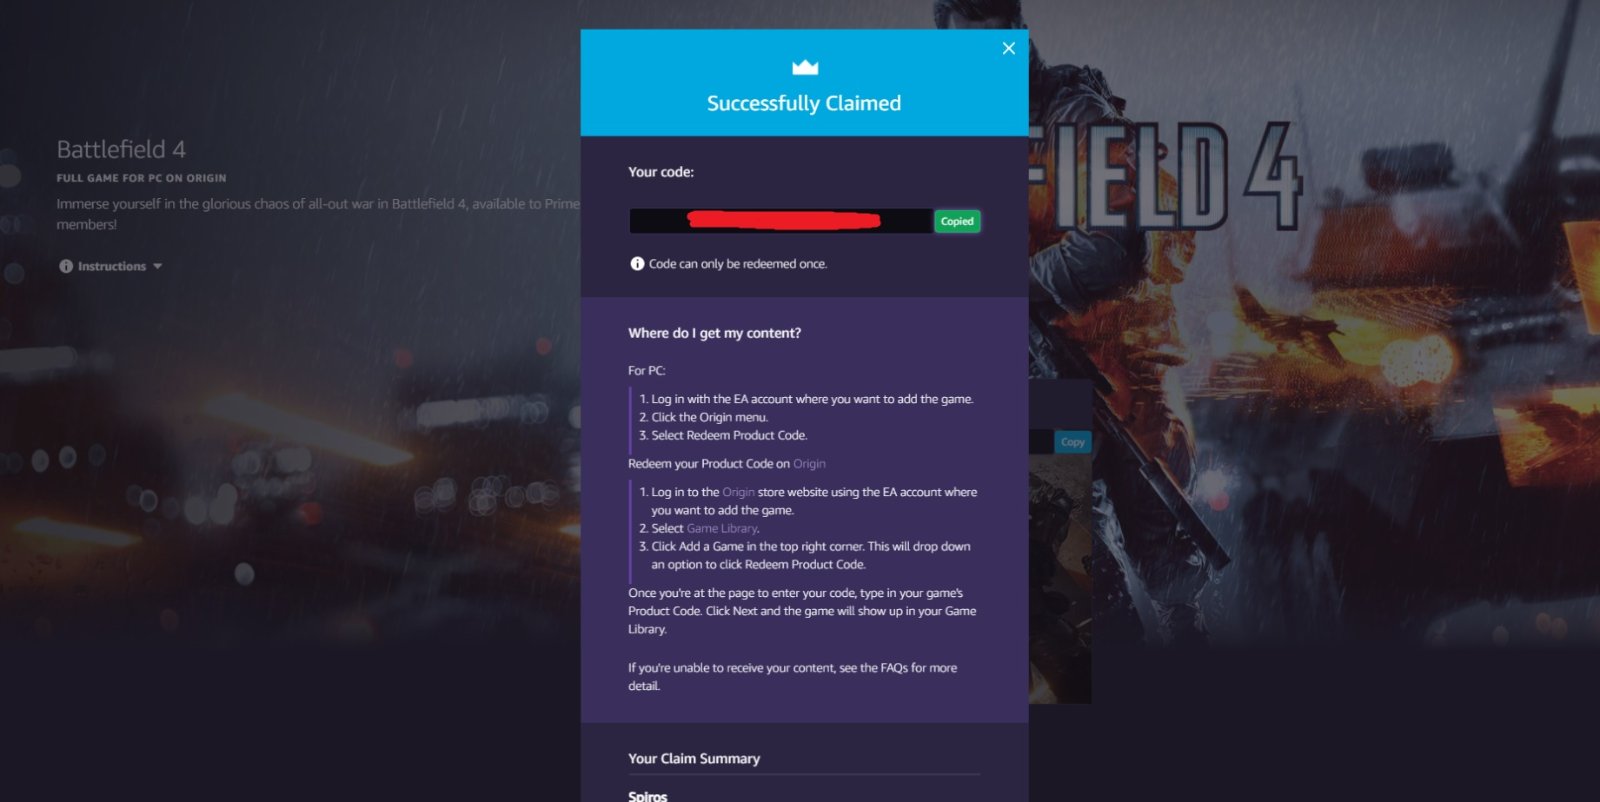1600x802 pixels.
Task: Expand the Instructions dropdown on background page
Action: [111, 266]
